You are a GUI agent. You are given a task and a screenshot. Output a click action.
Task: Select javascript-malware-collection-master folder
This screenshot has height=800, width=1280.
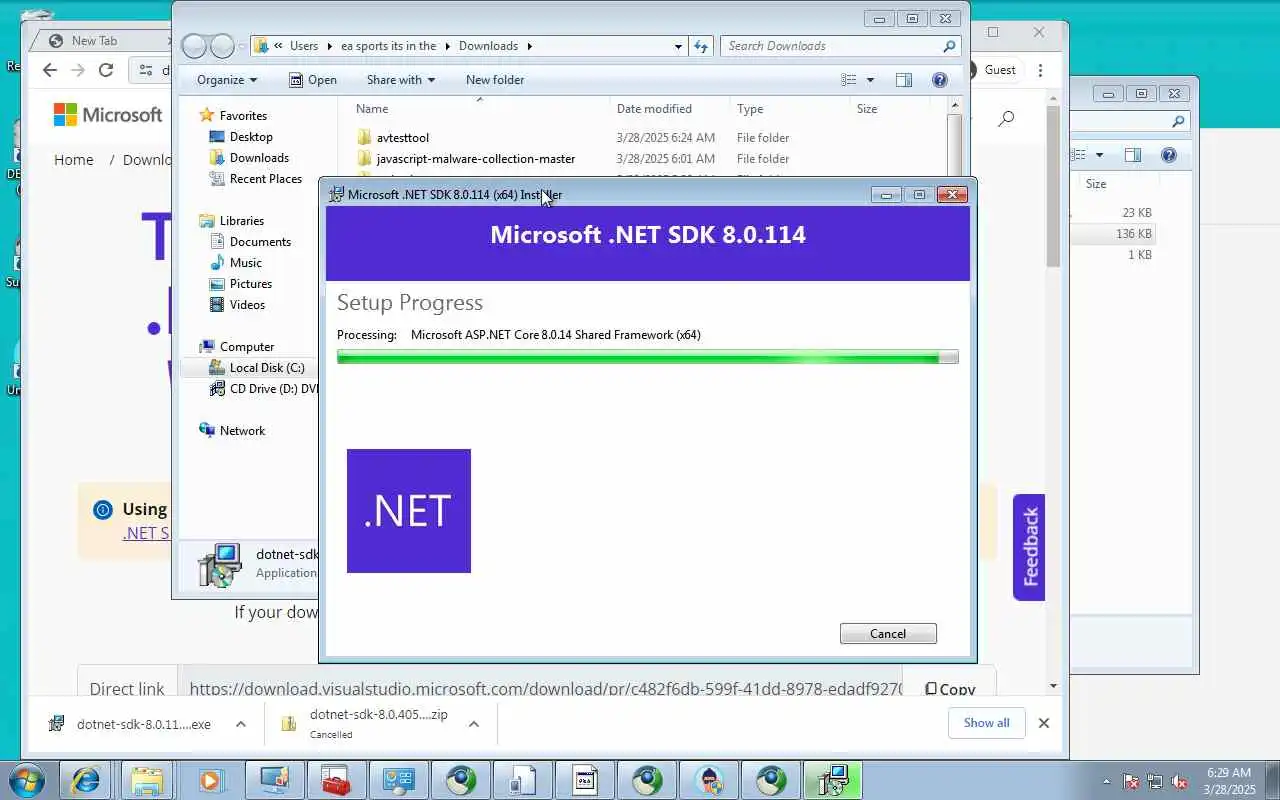tap(475, 159)
